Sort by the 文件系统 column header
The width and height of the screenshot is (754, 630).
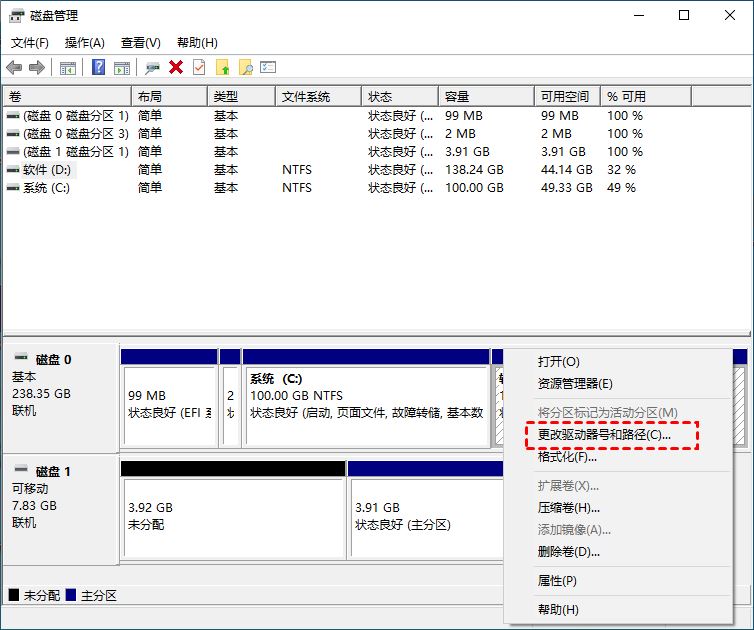[306, 97]
